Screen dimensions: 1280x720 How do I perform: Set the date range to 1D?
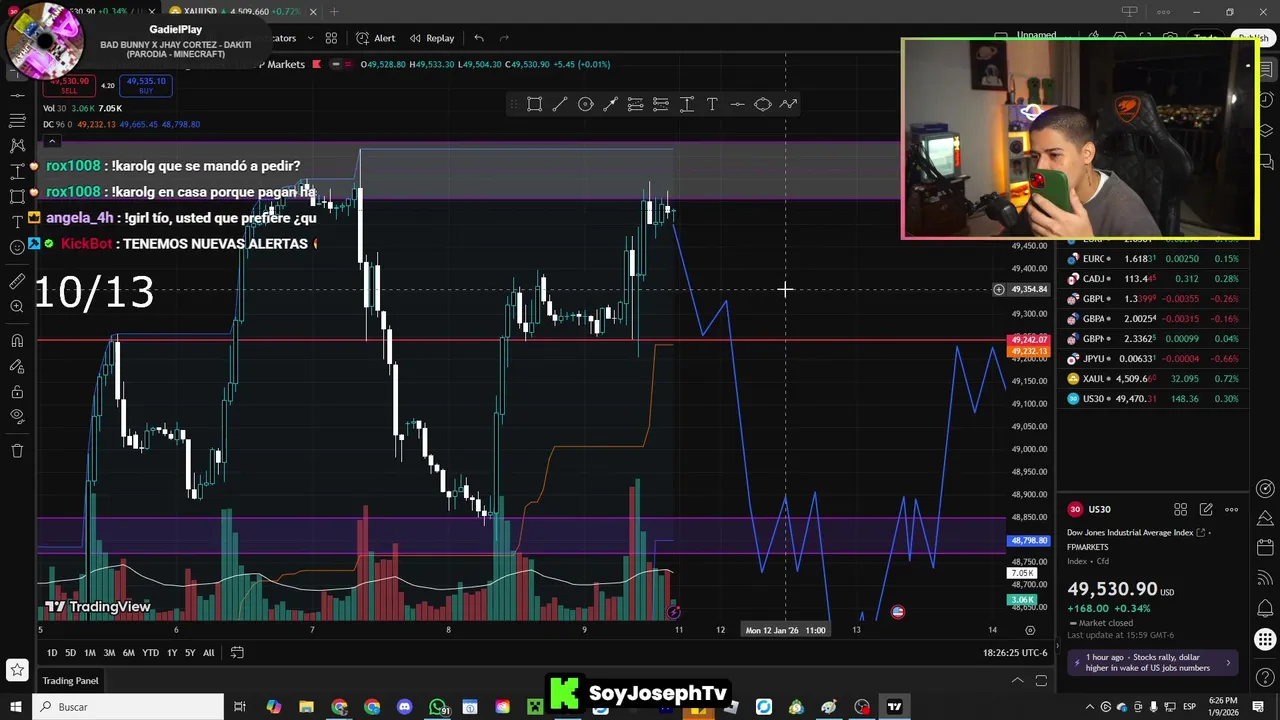click(x=52, y=653)
